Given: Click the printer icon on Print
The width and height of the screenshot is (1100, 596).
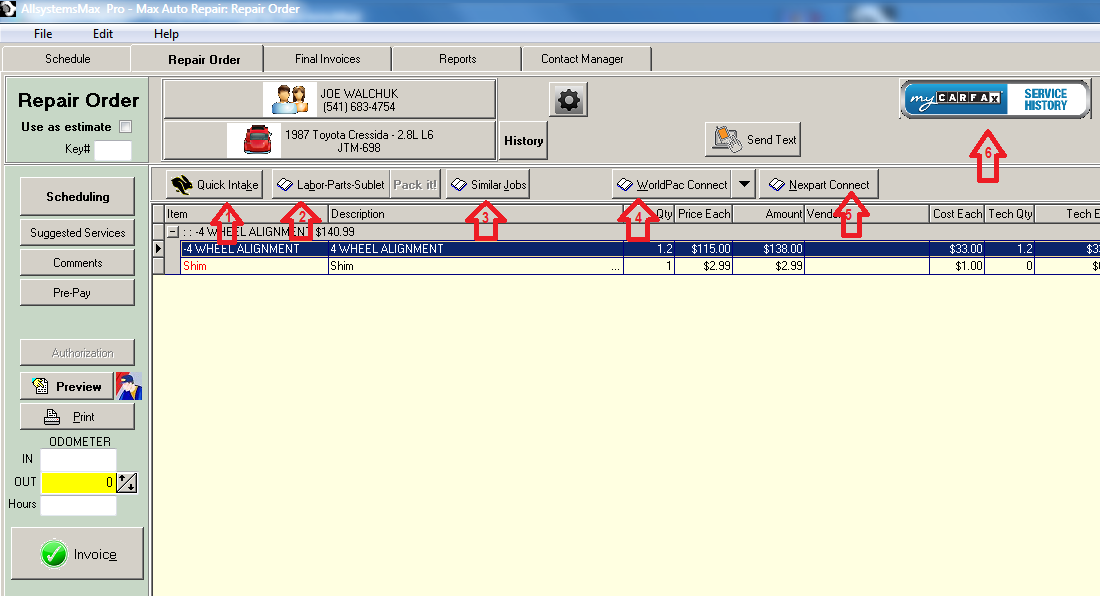Looking at the screenshot, I should (x=52, y=417).
